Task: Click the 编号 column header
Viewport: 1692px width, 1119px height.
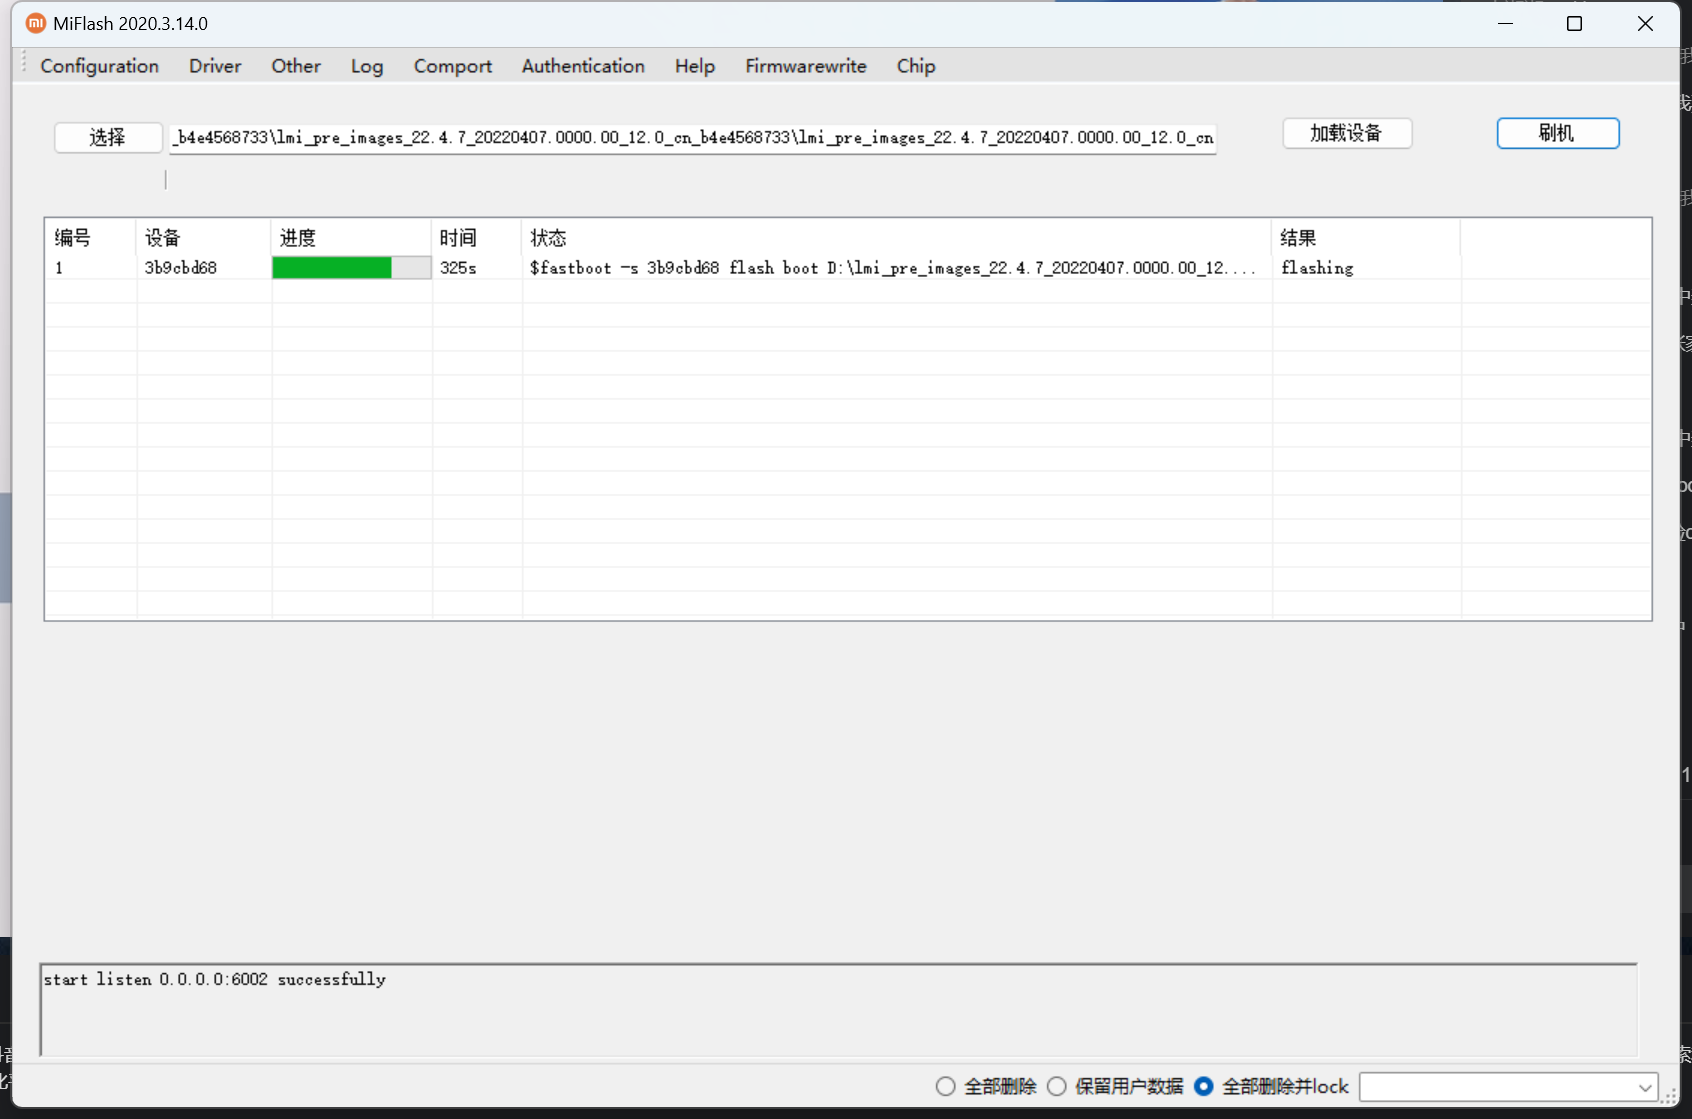Action: coord(90,238)
